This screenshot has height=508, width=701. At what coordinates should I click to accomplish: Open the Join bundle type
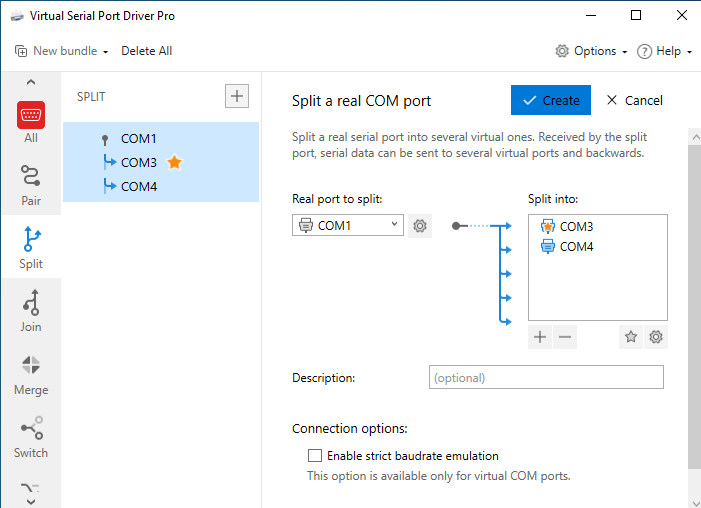(31, 310)
